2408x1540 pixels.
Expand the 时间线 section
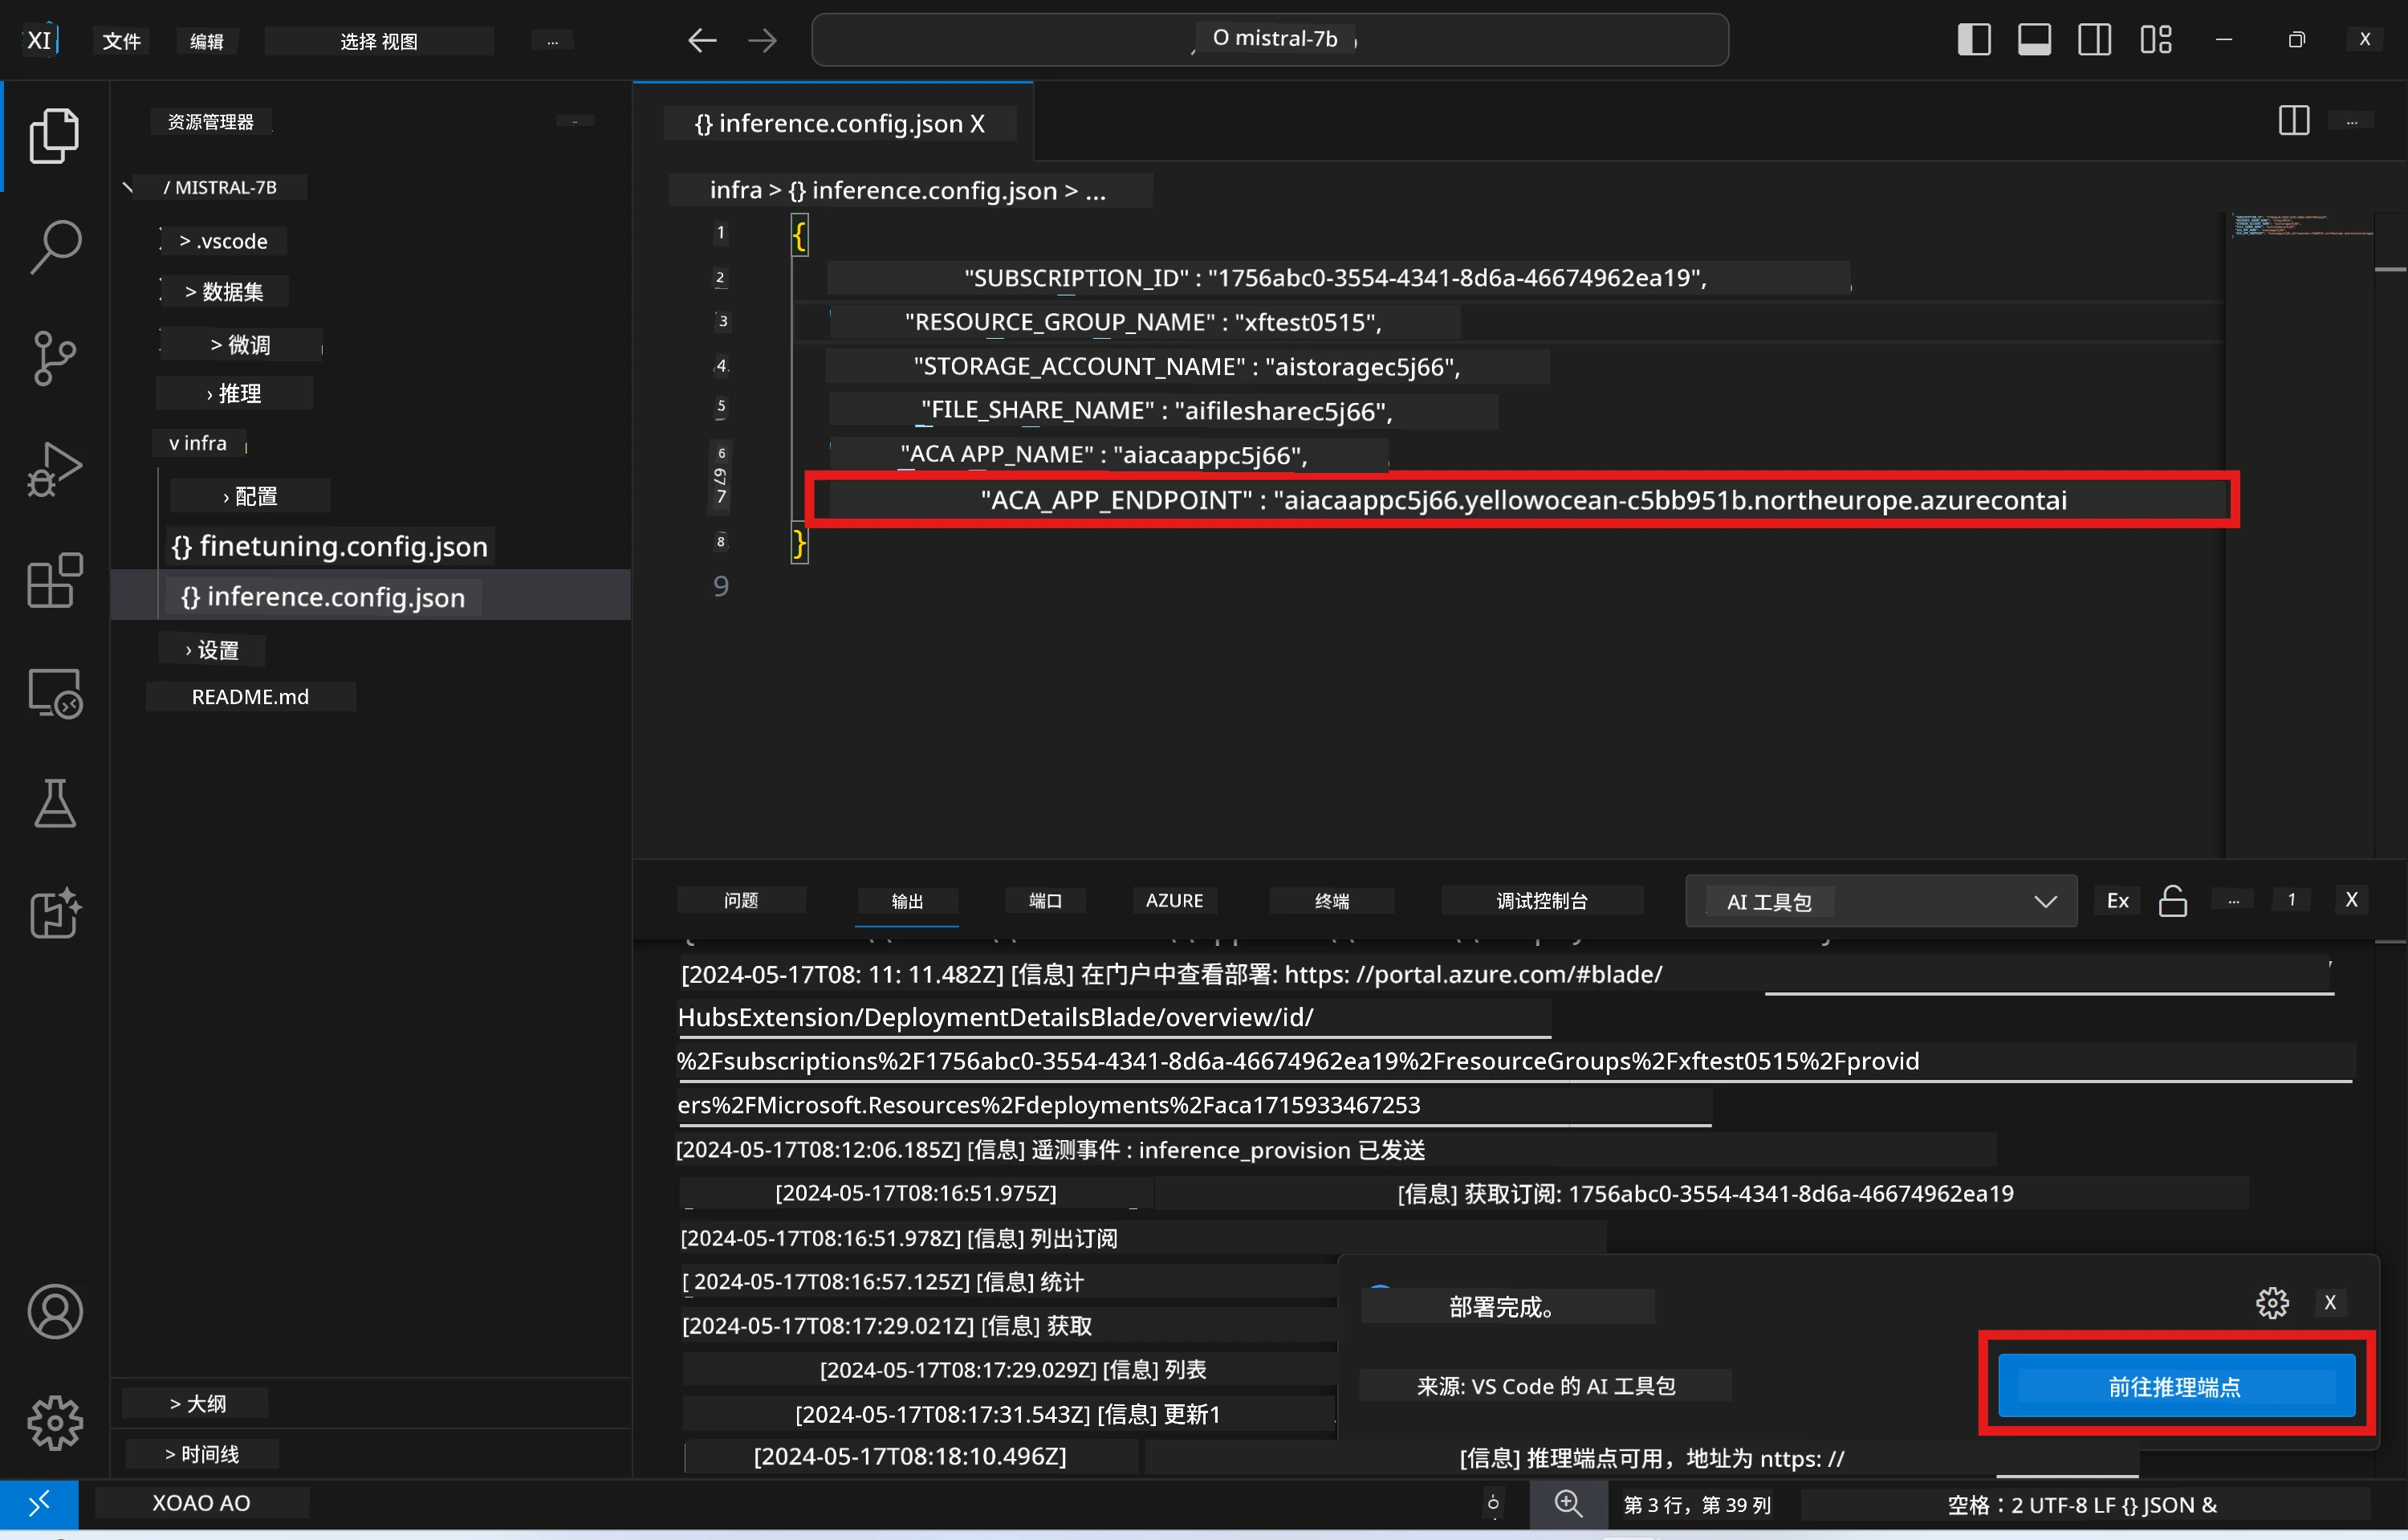202,1454
